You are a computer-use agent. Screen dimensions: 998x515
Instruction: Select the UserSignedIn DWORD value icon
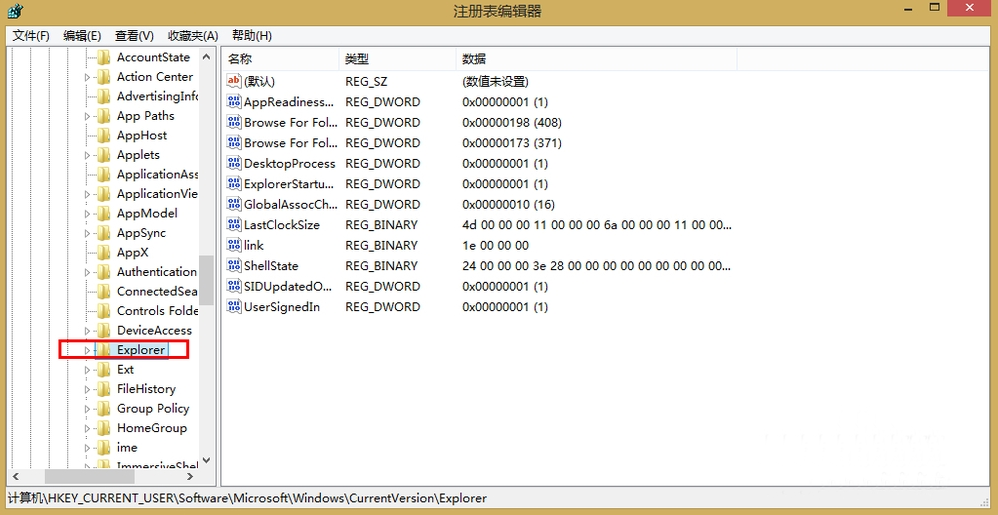coord(234,307)
